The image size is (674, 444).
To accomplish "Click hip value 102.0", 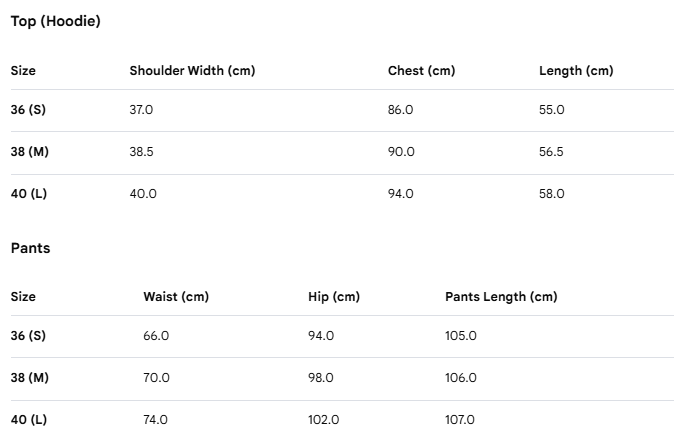I will point(323,420).
